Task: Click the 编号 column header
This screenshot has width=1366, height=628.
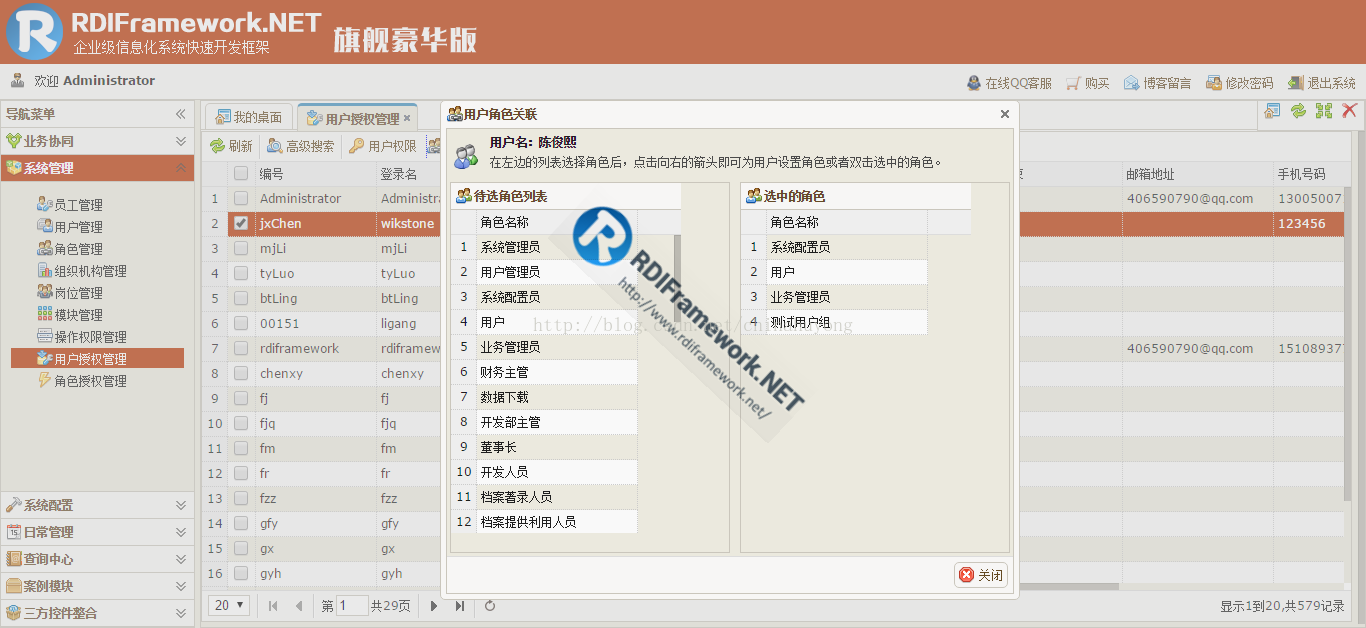Action: [315, 173]
